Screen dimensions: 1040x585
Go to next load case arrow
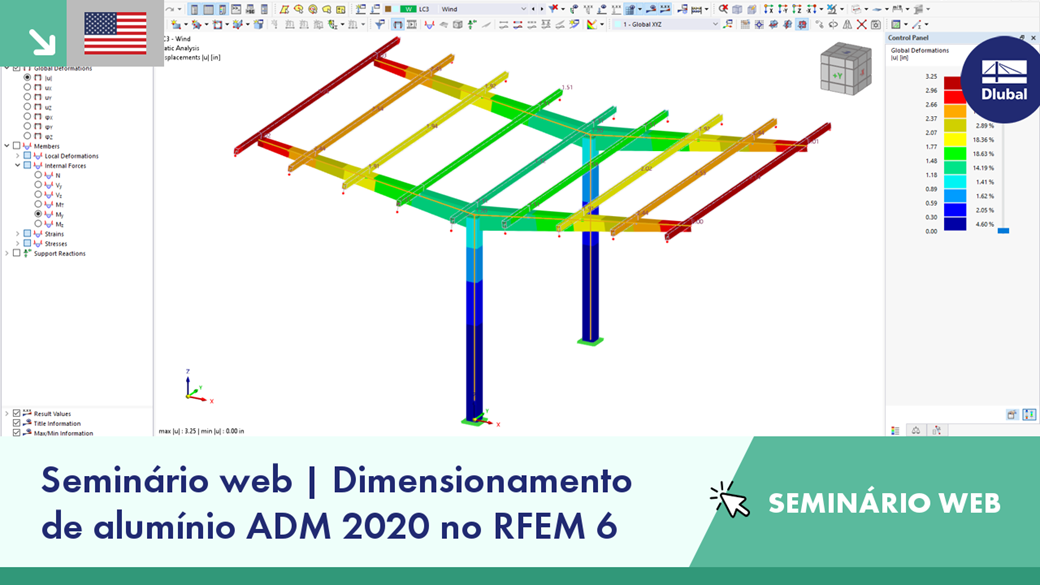(542, 9)
